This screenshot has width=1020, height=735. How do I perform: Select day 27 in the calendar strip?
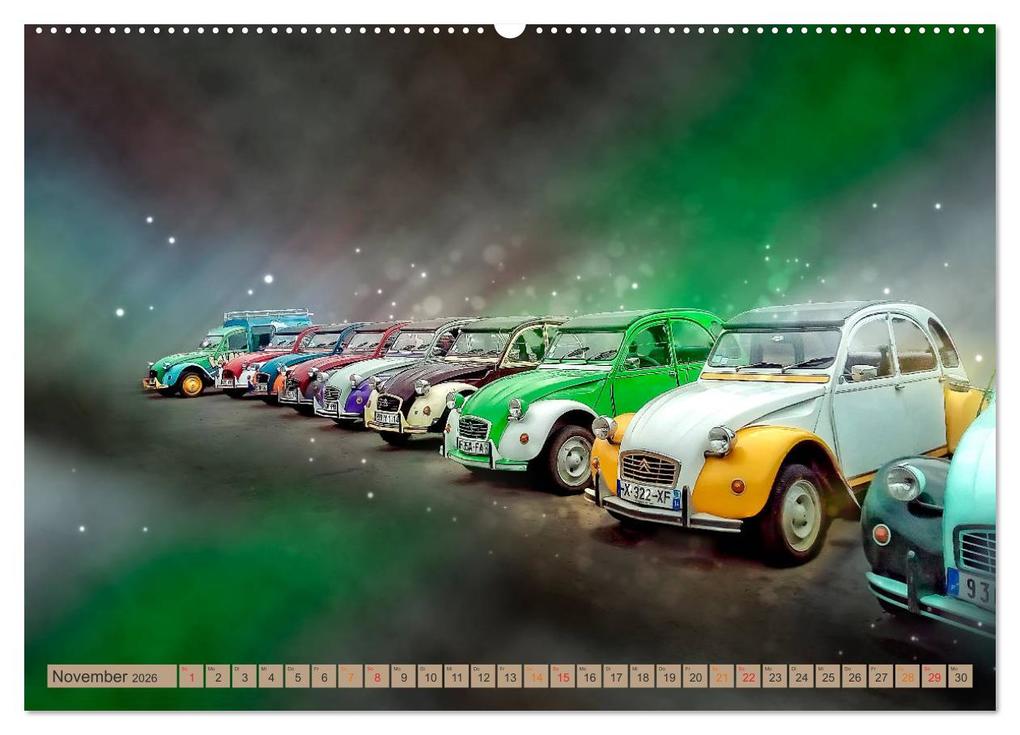[x=881, y=676]
